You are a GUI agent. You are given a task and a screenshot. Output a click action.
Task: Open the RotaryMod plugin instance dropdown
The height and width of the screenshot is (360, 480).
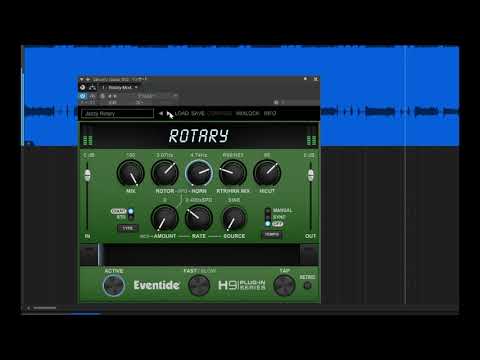pos(121,88)
